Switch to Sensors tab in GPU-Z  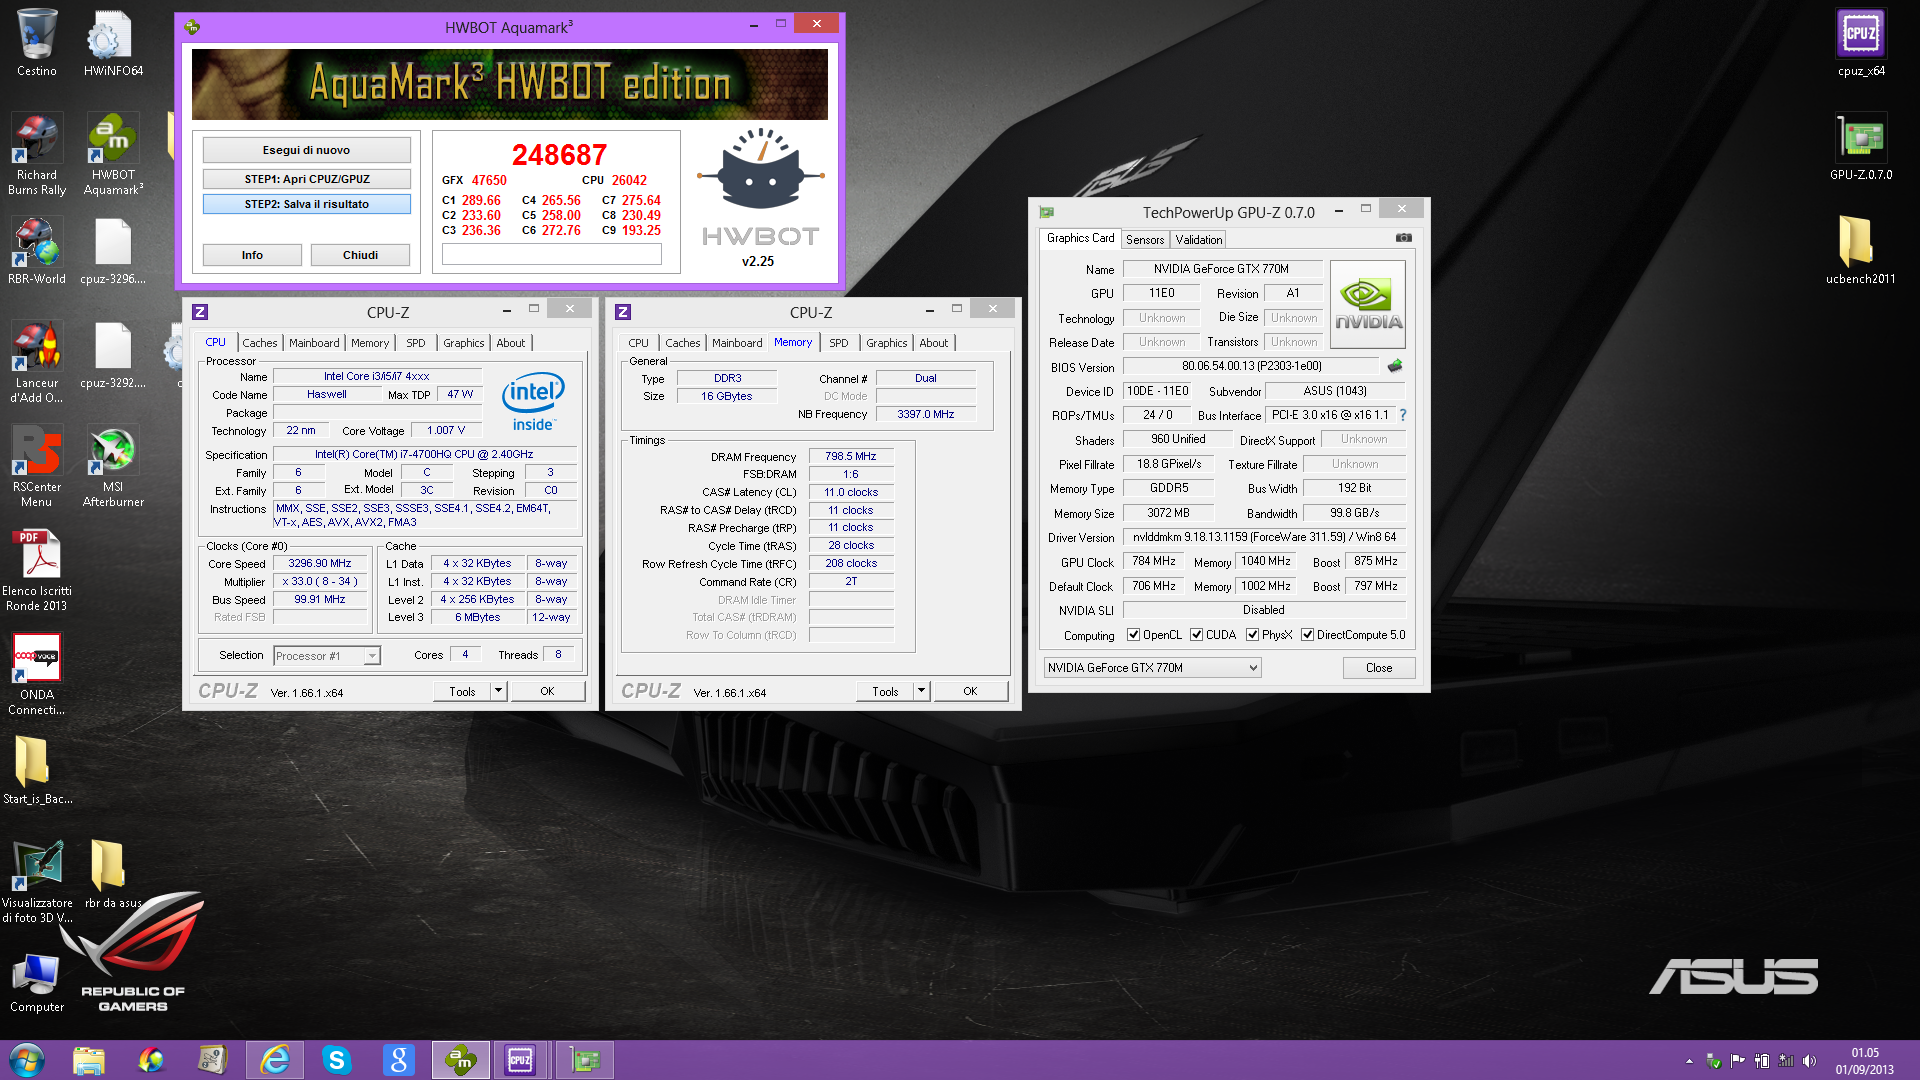point(1145,240)
